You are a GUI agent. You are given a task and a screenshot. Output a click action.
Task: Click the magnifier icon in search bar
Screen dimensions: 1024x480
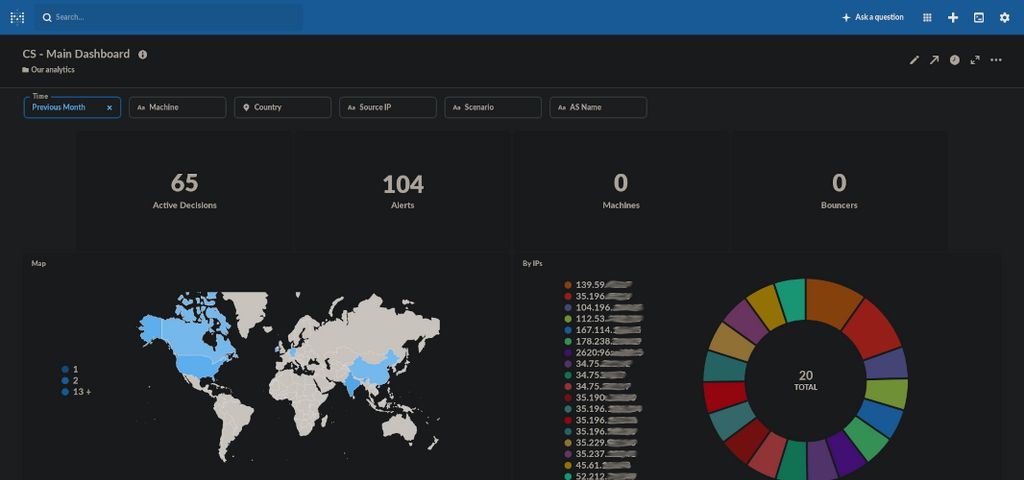(x=47, y=18)
